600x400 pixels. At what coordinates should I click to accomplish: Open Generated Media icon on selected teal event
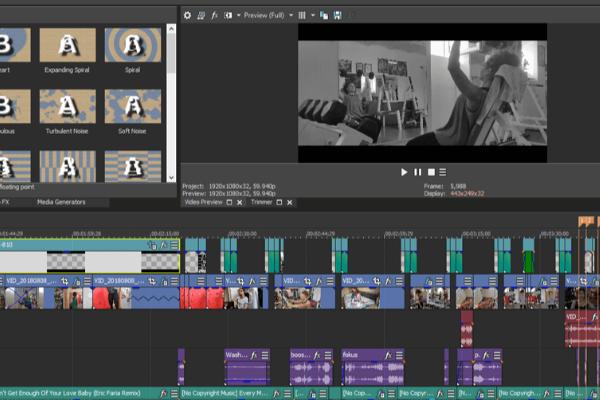point(152,245)
